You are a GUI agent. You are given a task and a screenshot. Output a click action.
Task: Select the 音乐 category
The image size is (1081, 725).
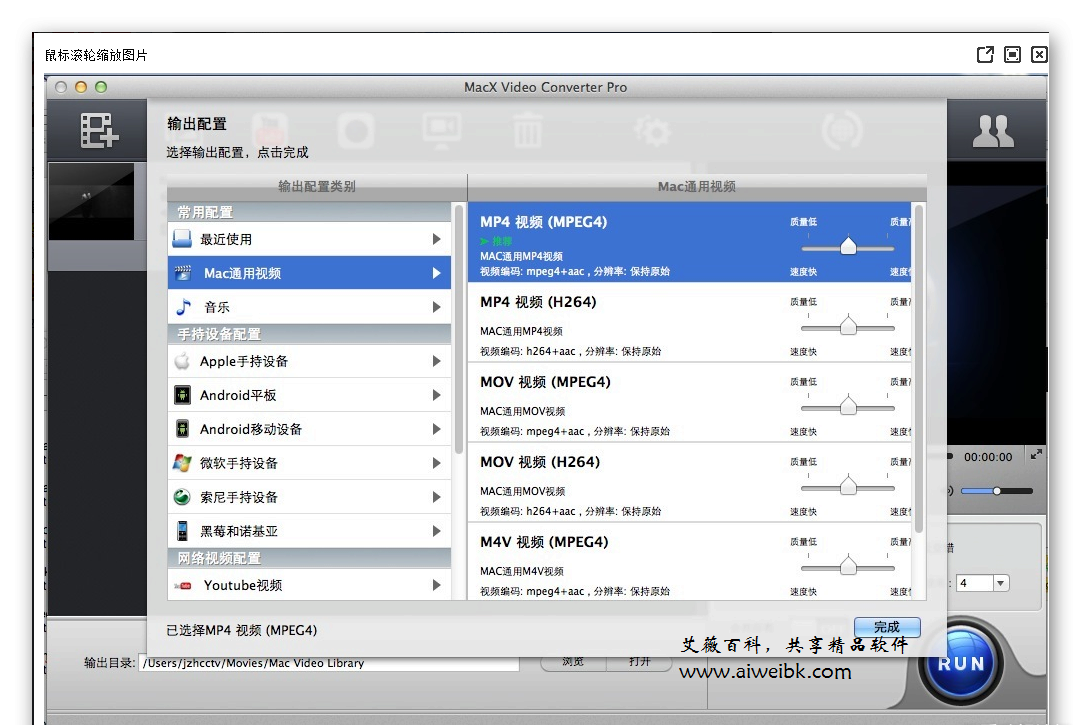coord(310,307)
